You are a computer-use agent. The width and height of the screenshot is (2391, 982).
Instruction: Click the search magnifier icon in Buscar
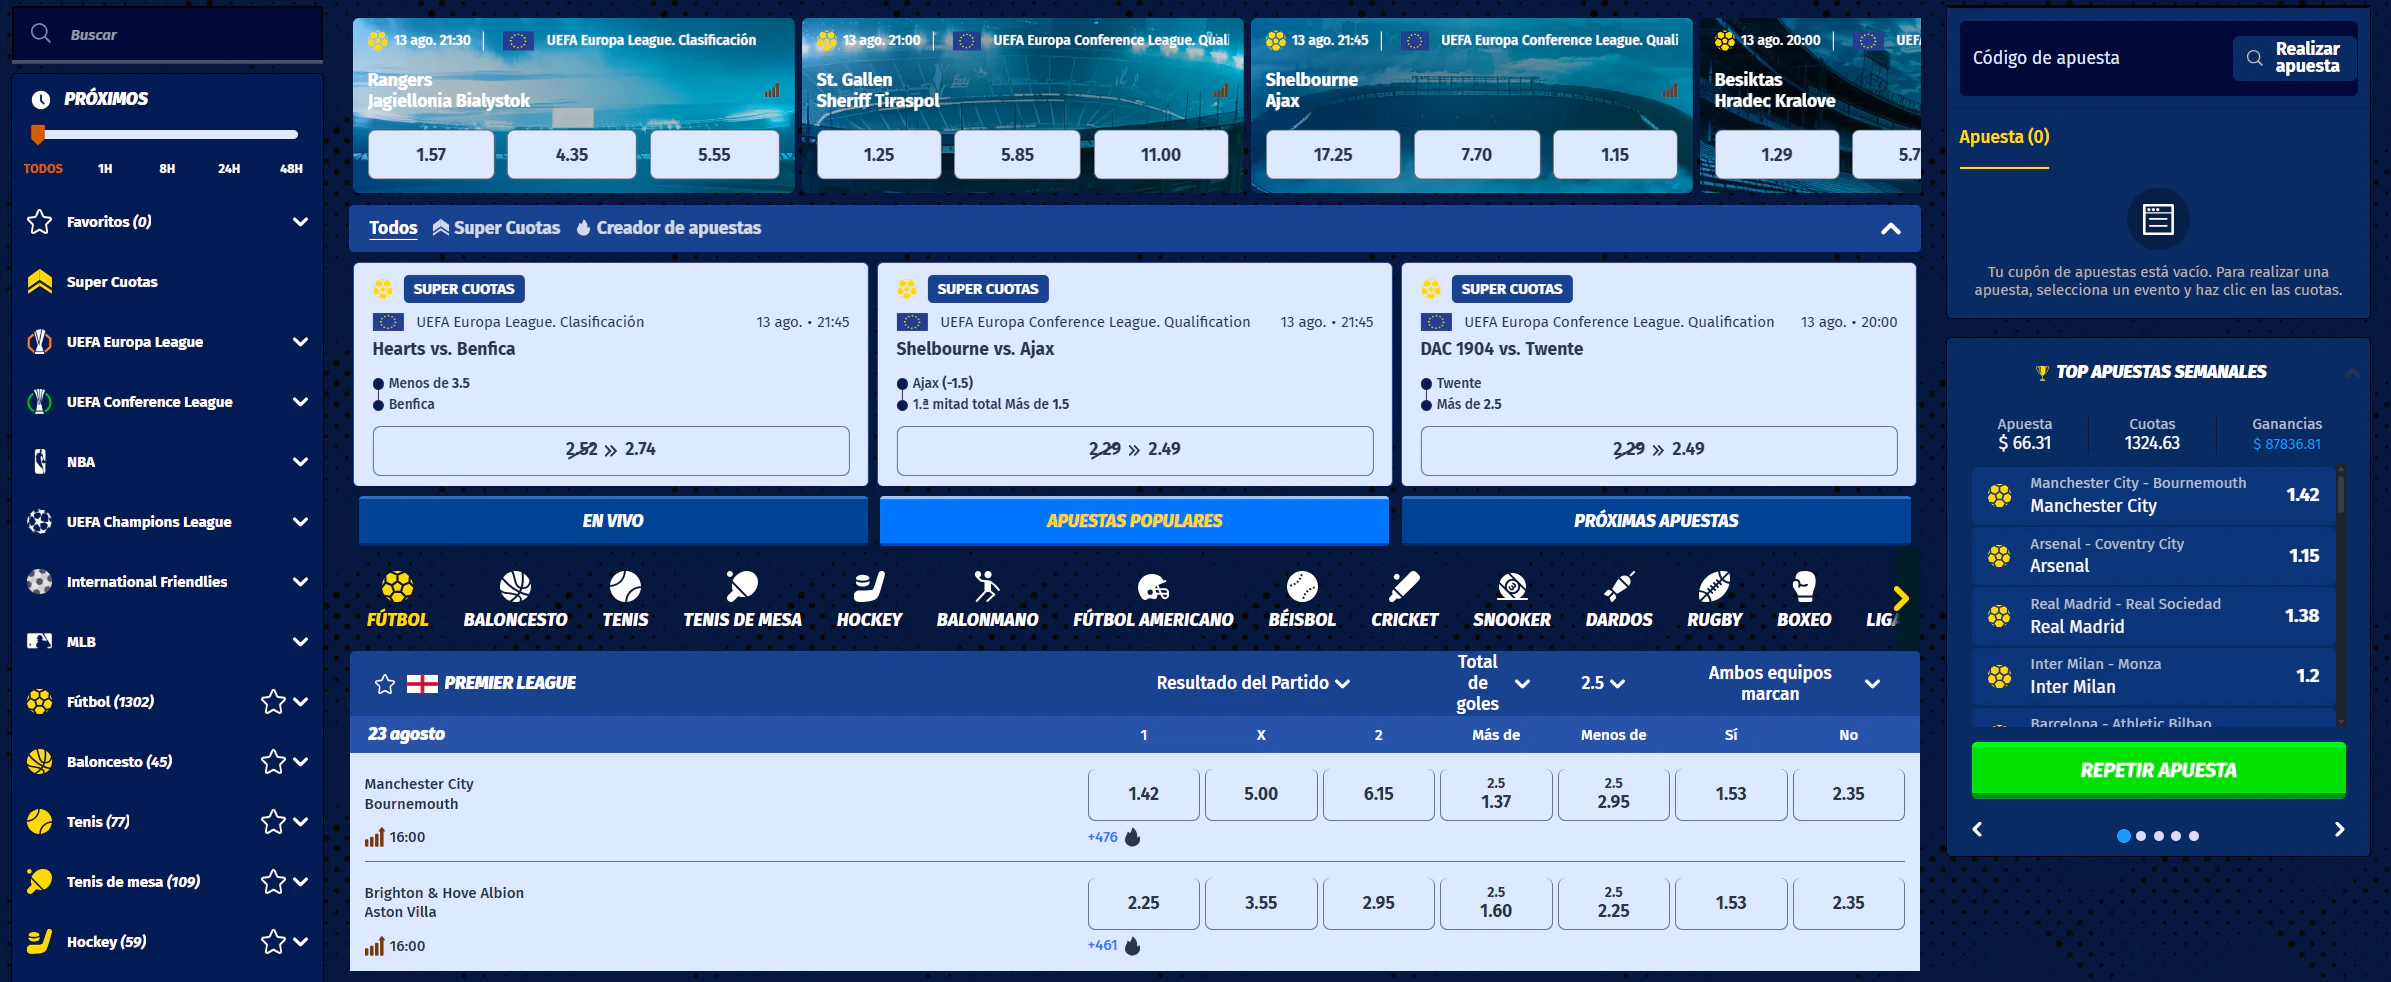41,34
